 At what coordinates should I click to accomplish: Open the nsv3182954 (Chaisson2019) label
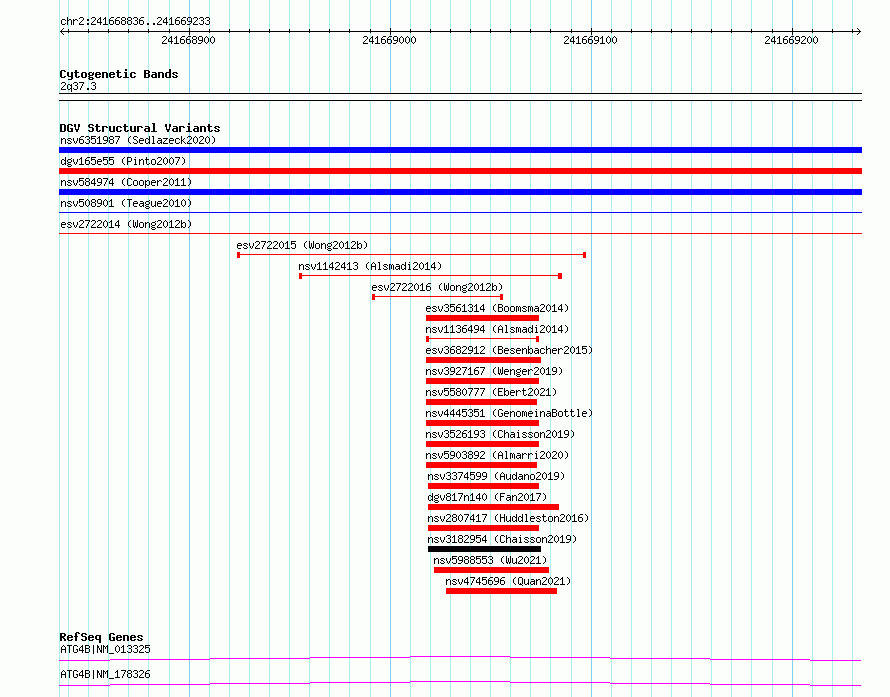click(x=502, y=539)
